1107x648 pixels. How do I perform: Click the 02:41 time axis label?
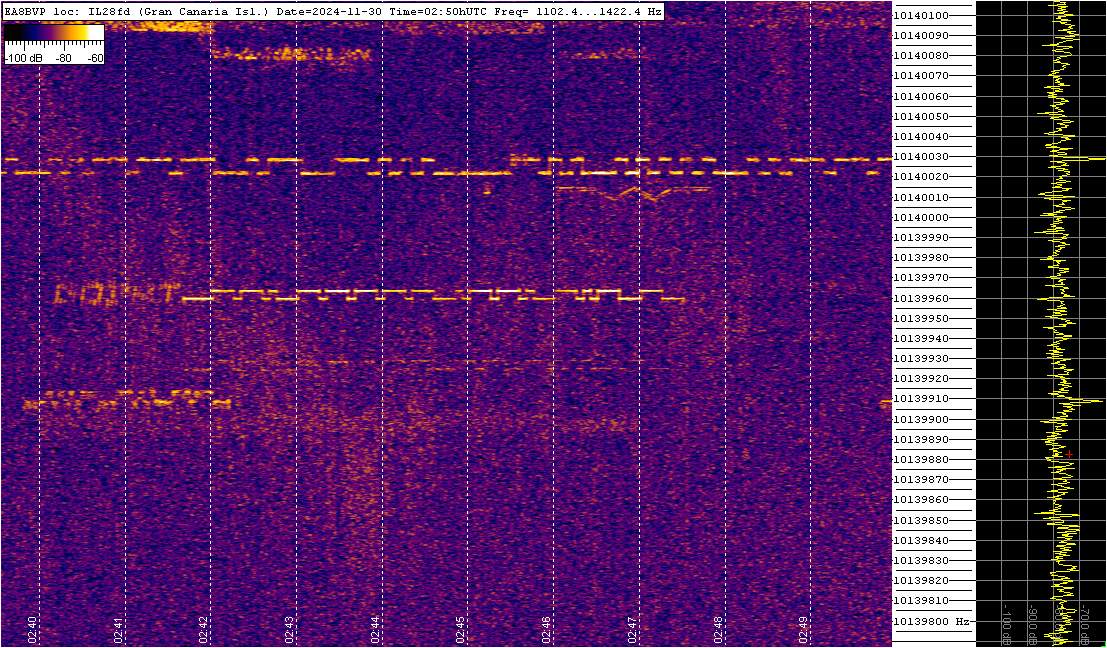118,628
